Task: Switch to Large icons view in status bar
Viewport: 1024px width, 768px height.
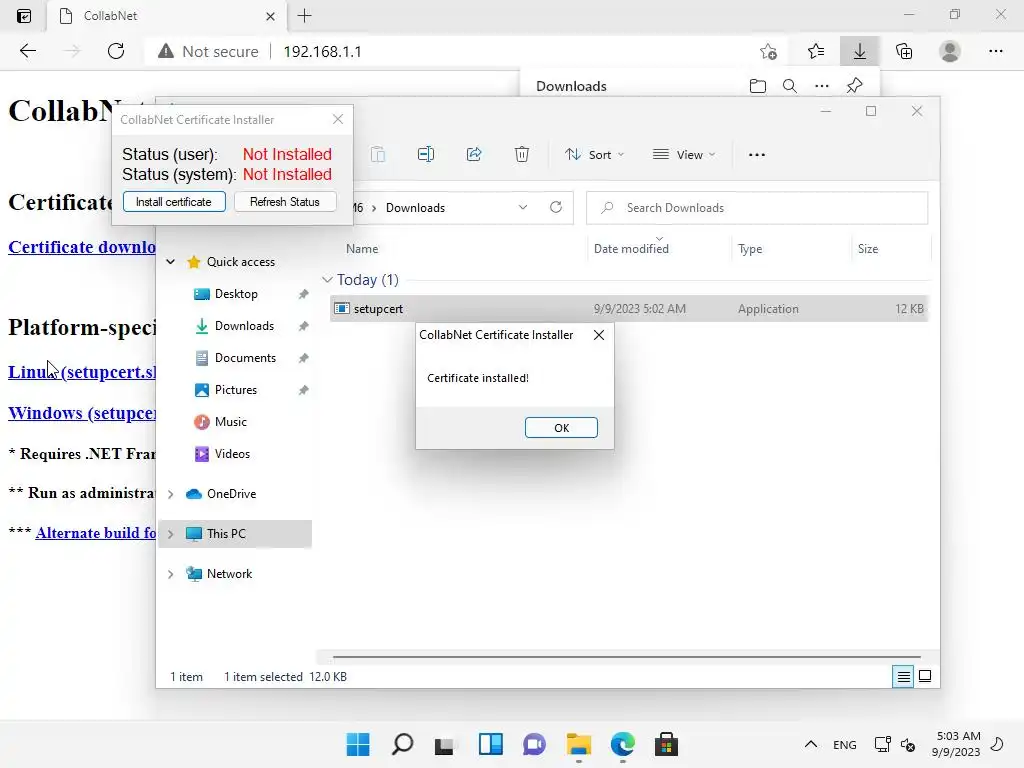Action: pyautogui.click(x=925, y=676)
